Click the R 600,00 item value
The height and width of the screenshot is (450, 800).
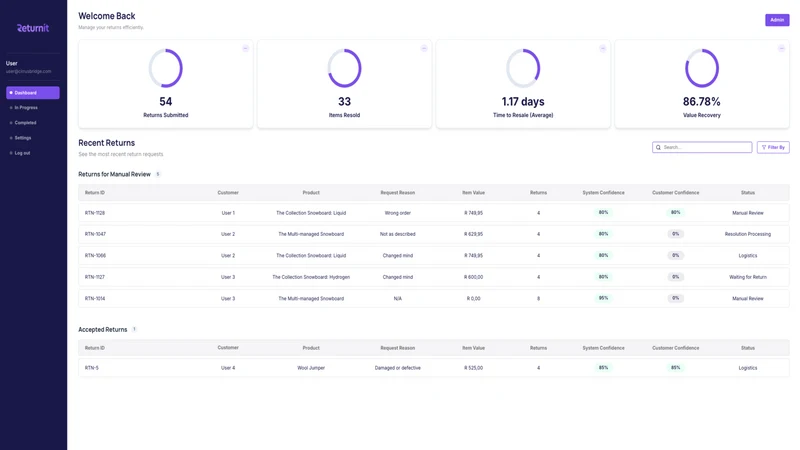point(473,277)
